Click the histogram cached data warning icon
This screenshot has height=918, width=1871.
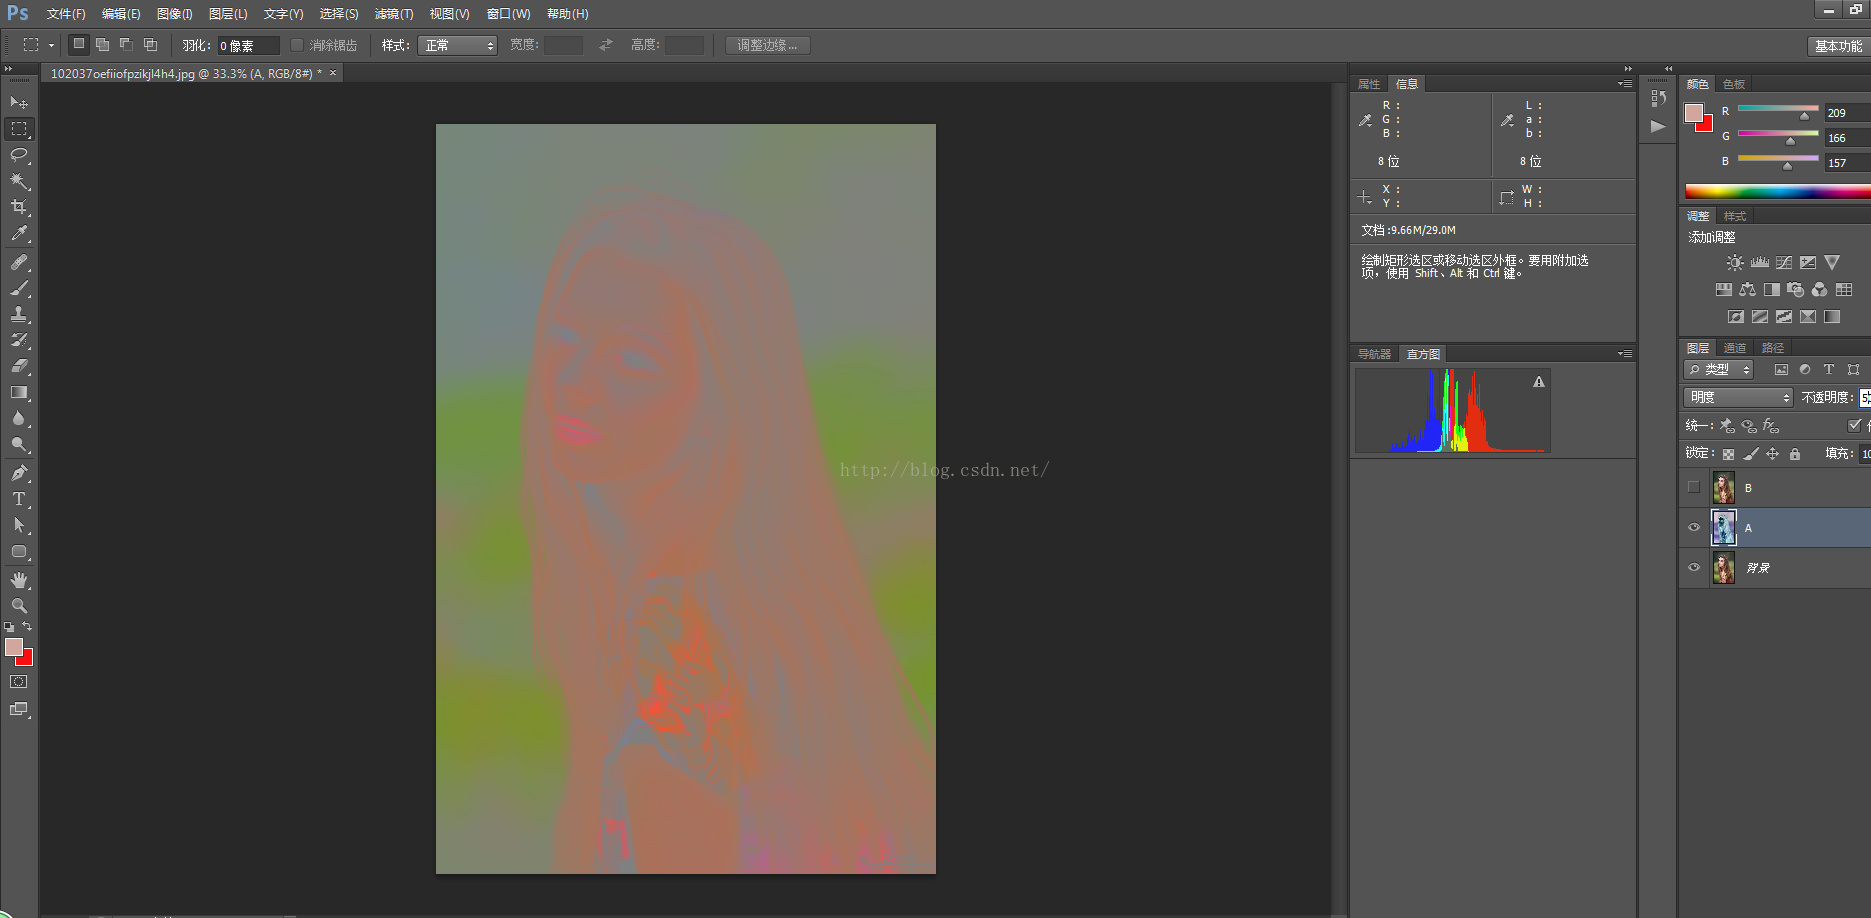(1539, 382)
